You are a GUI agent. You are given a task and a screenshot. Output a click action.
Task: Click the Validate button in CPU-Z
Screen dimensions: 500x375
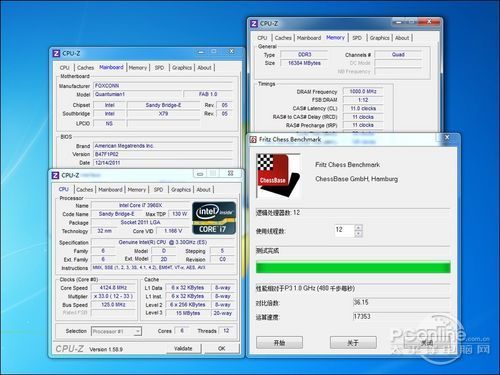[x=183, y=348]
